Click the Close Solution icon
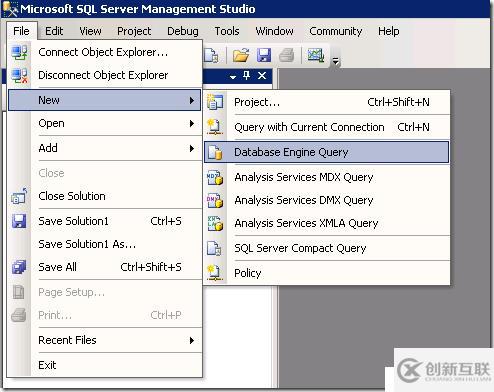 click(19, 196)
